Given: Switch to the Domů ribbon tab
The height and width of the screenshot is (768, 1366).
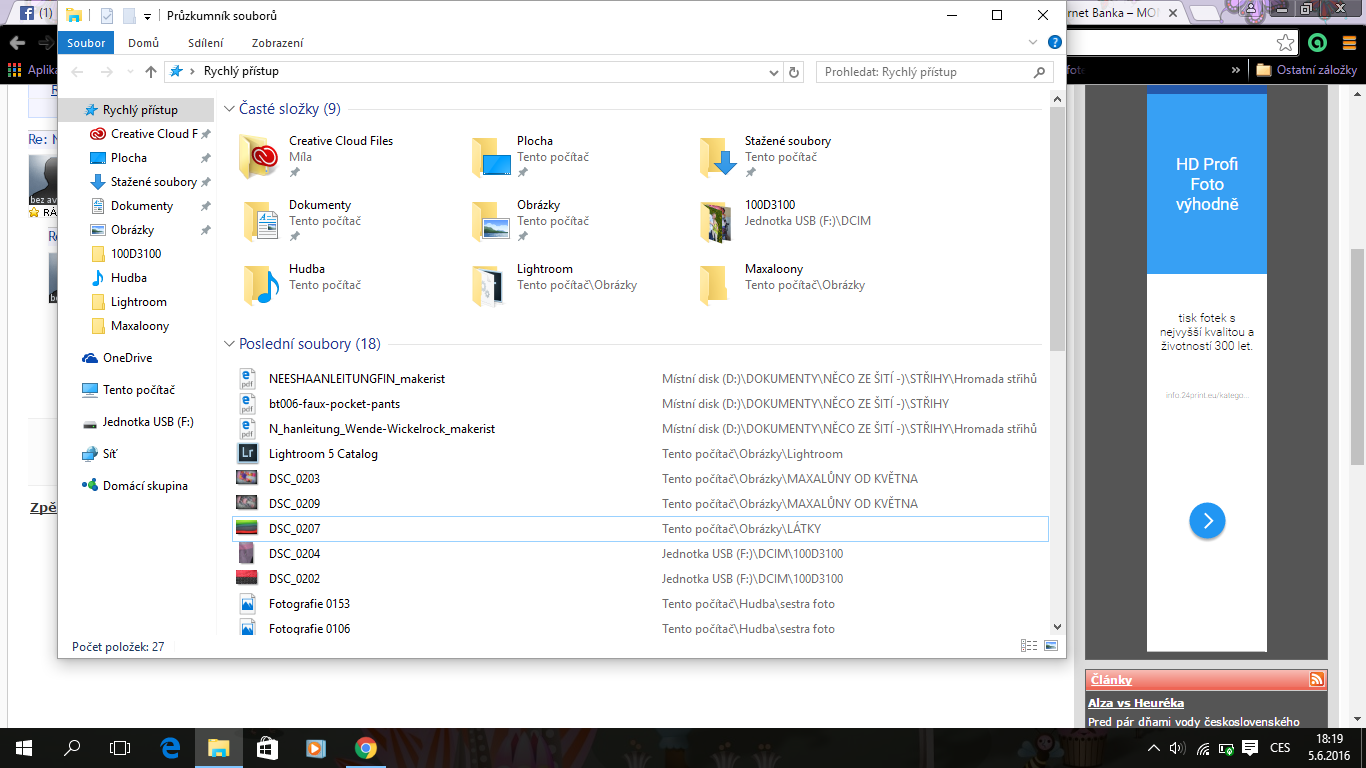Looking at the screenshot, I should [x=143, y=43].
